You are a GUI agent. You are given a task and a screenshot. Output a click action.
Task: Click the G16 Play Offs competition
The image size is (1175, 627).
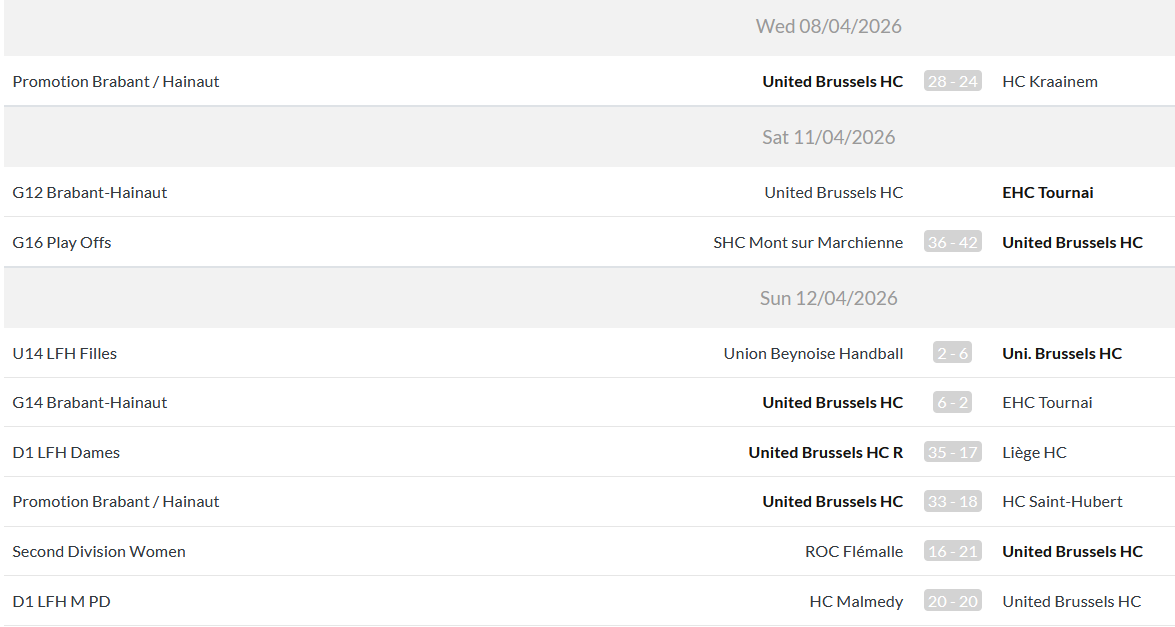pyautogui.click(x=62, y=242)
